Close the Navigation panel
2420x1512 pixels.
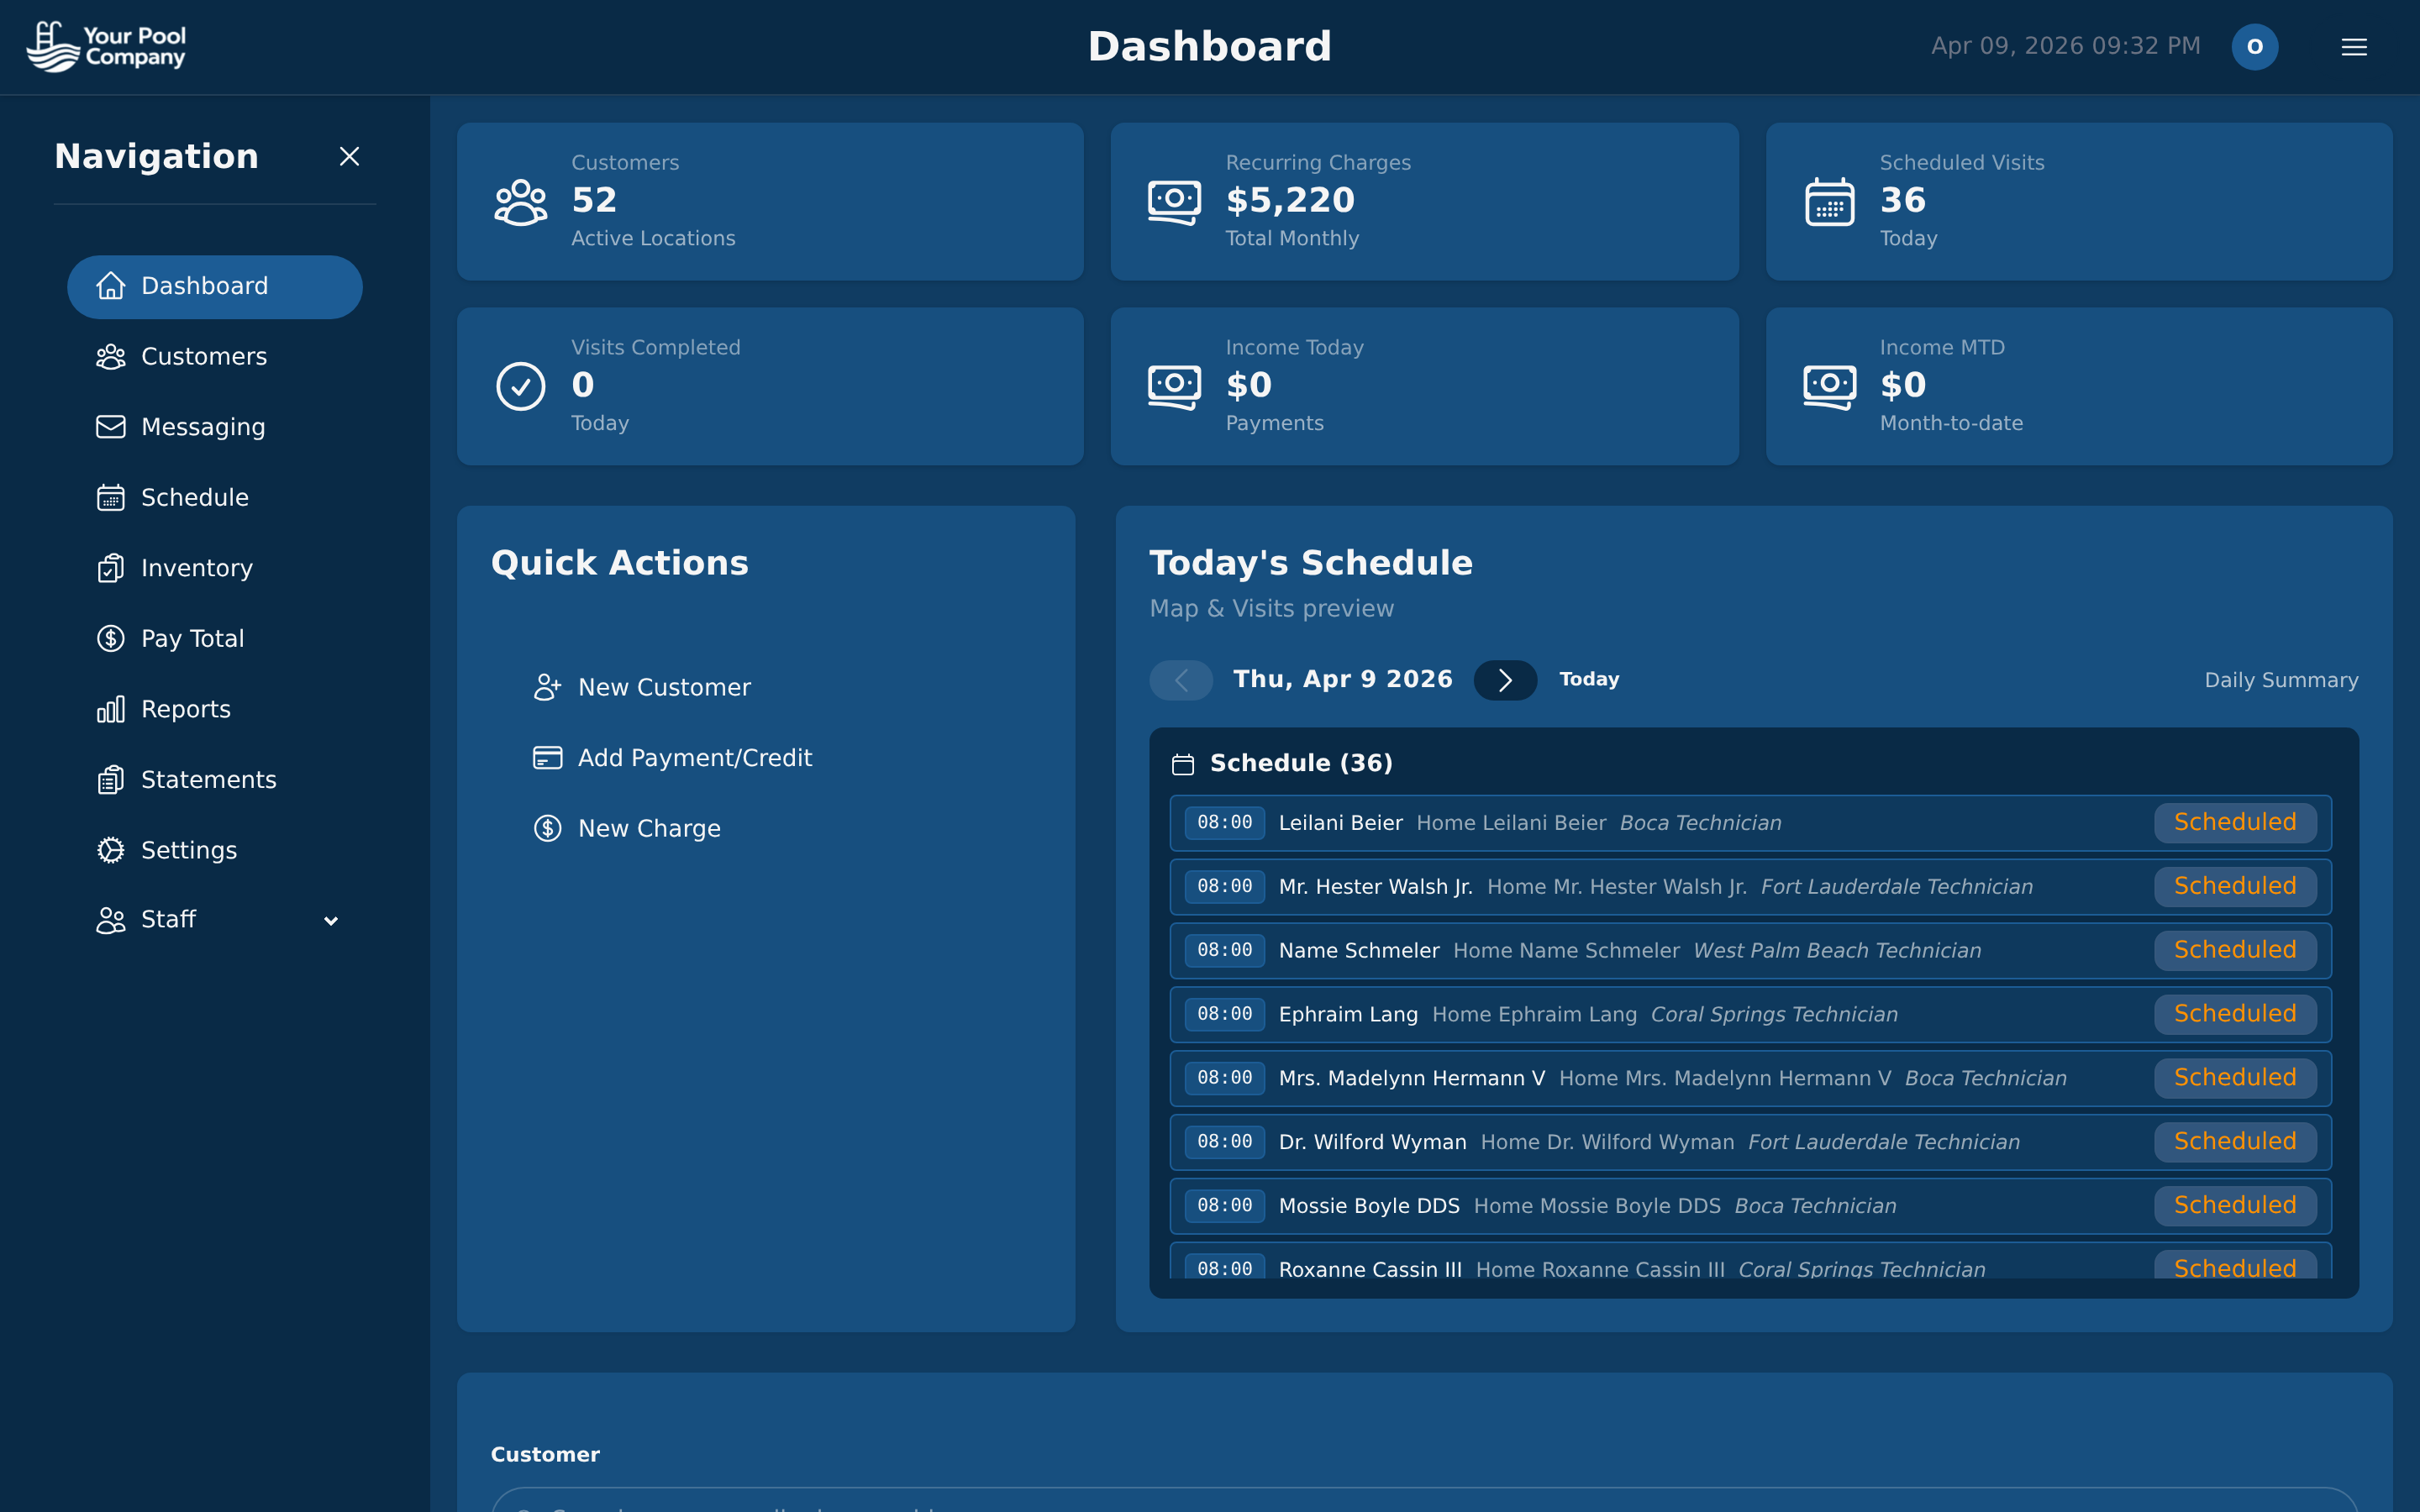[349, 156]
